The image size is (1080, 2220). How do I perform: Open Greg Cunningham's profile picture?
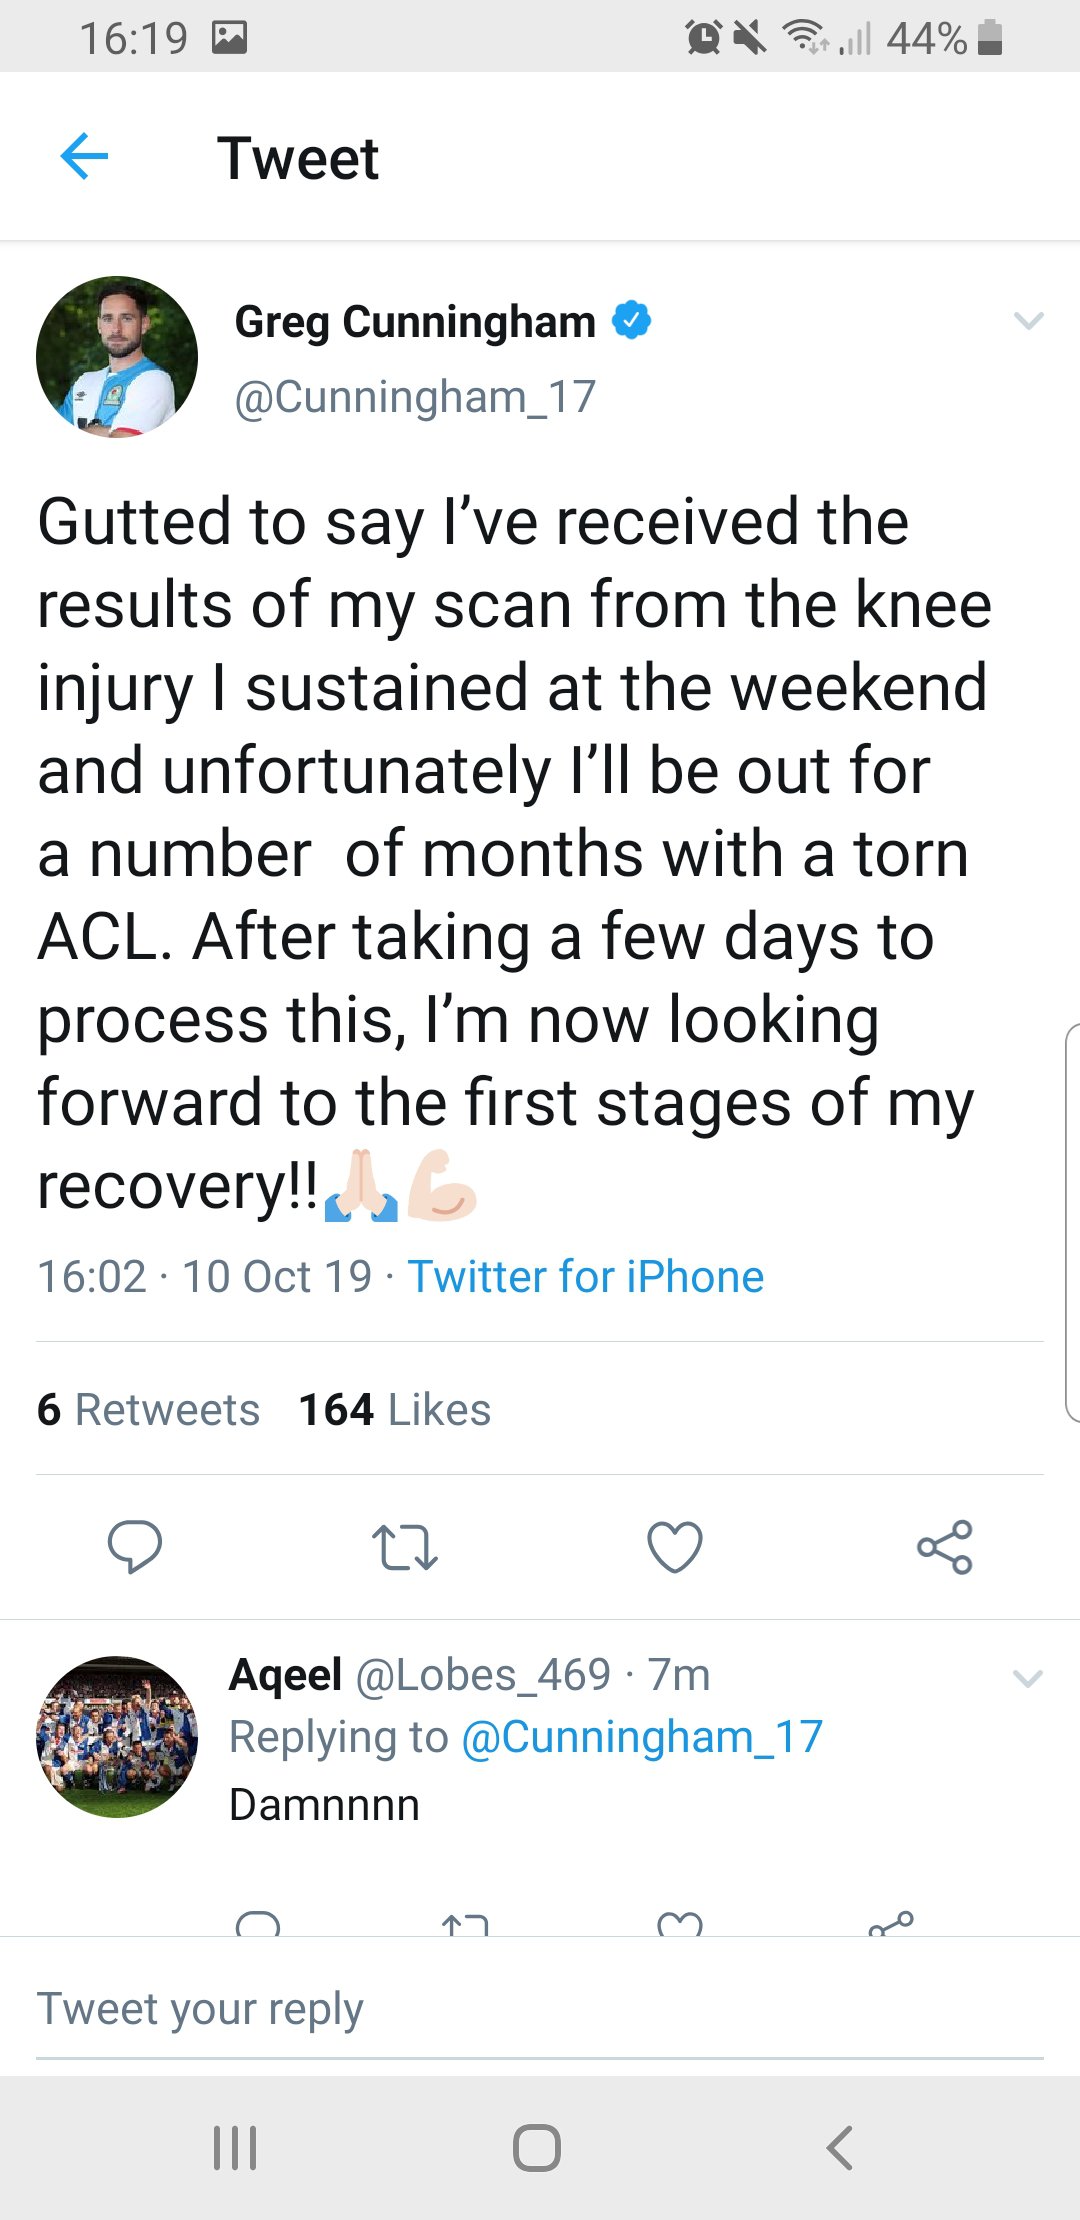117,357
